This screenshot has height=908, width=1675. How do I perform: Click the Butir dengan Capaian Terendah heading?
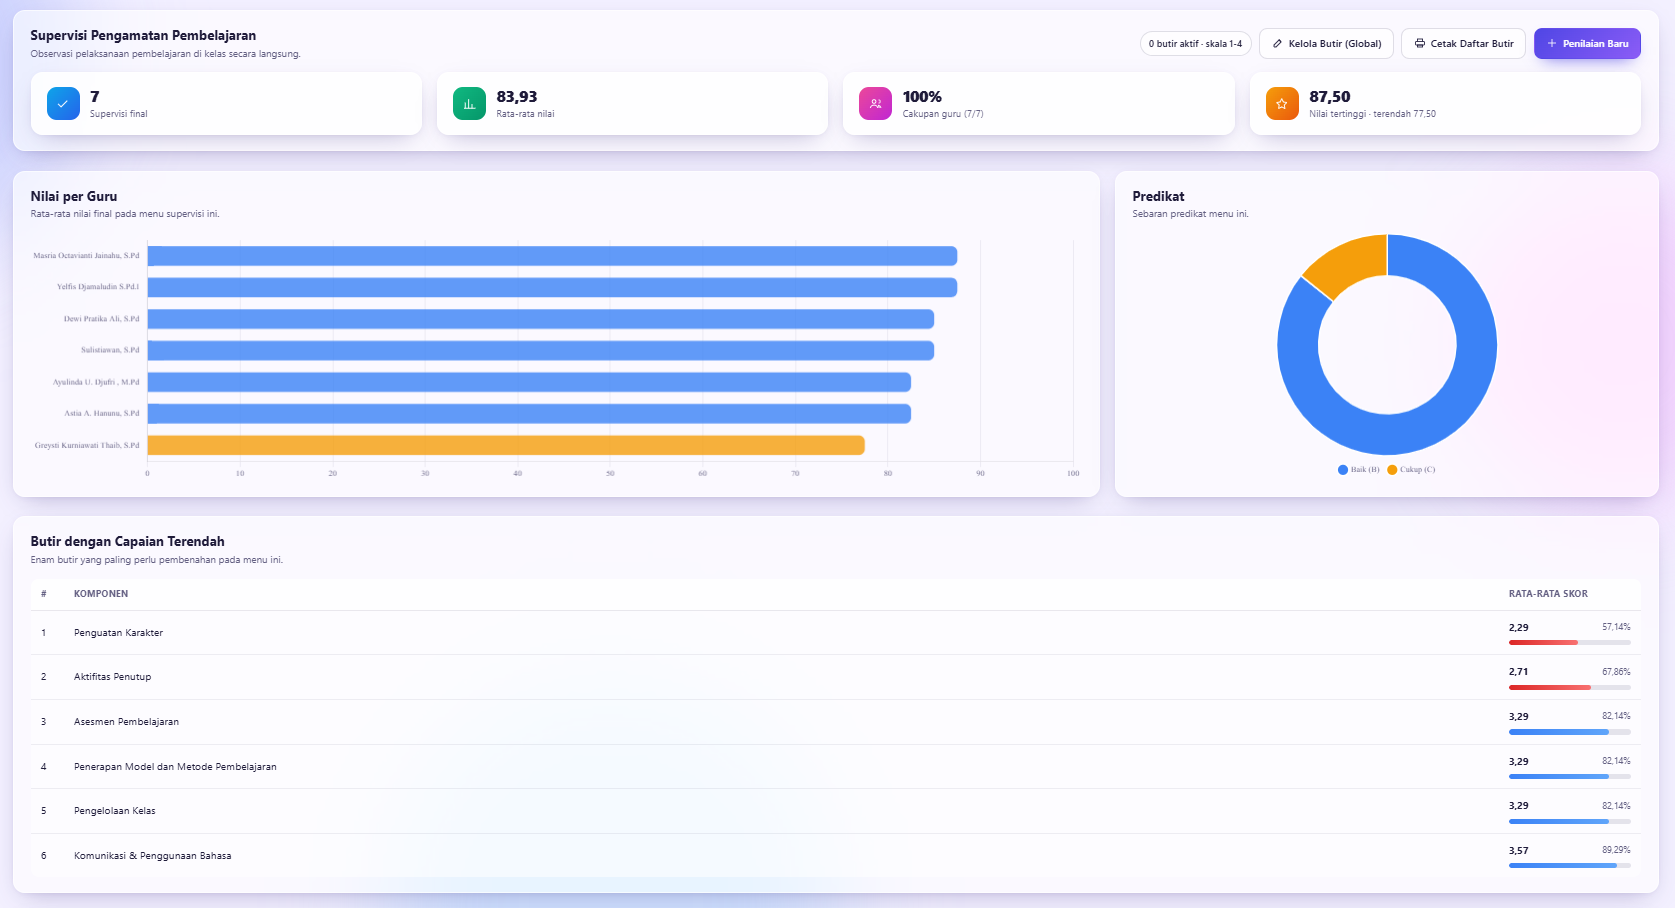128,542
